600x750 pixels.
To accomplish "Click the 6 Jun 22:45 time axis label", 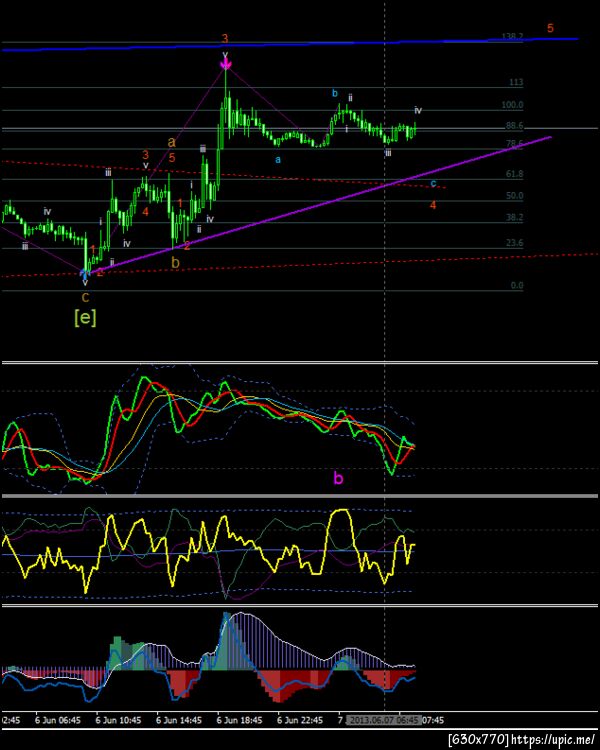I will pos(300,720).
